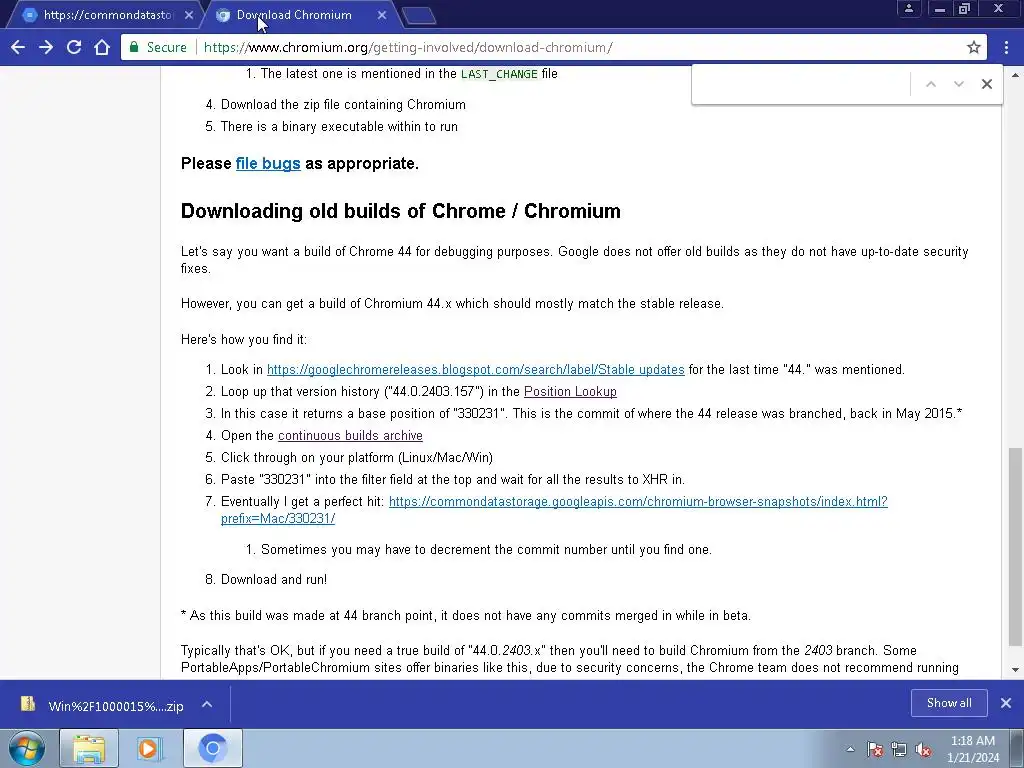The height and width of the screenshot is (768, 1024).
Task: Jump to next find result
Action: pyautogui.click(x=959, y=84)
